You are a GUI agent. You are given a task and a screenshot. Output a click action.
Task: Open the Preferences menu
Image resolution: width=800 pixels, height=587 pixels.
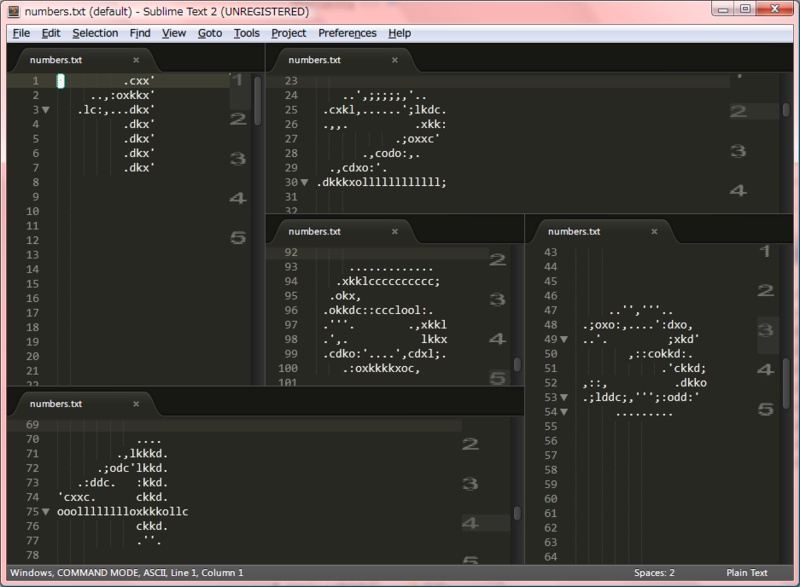coord(347,33)
